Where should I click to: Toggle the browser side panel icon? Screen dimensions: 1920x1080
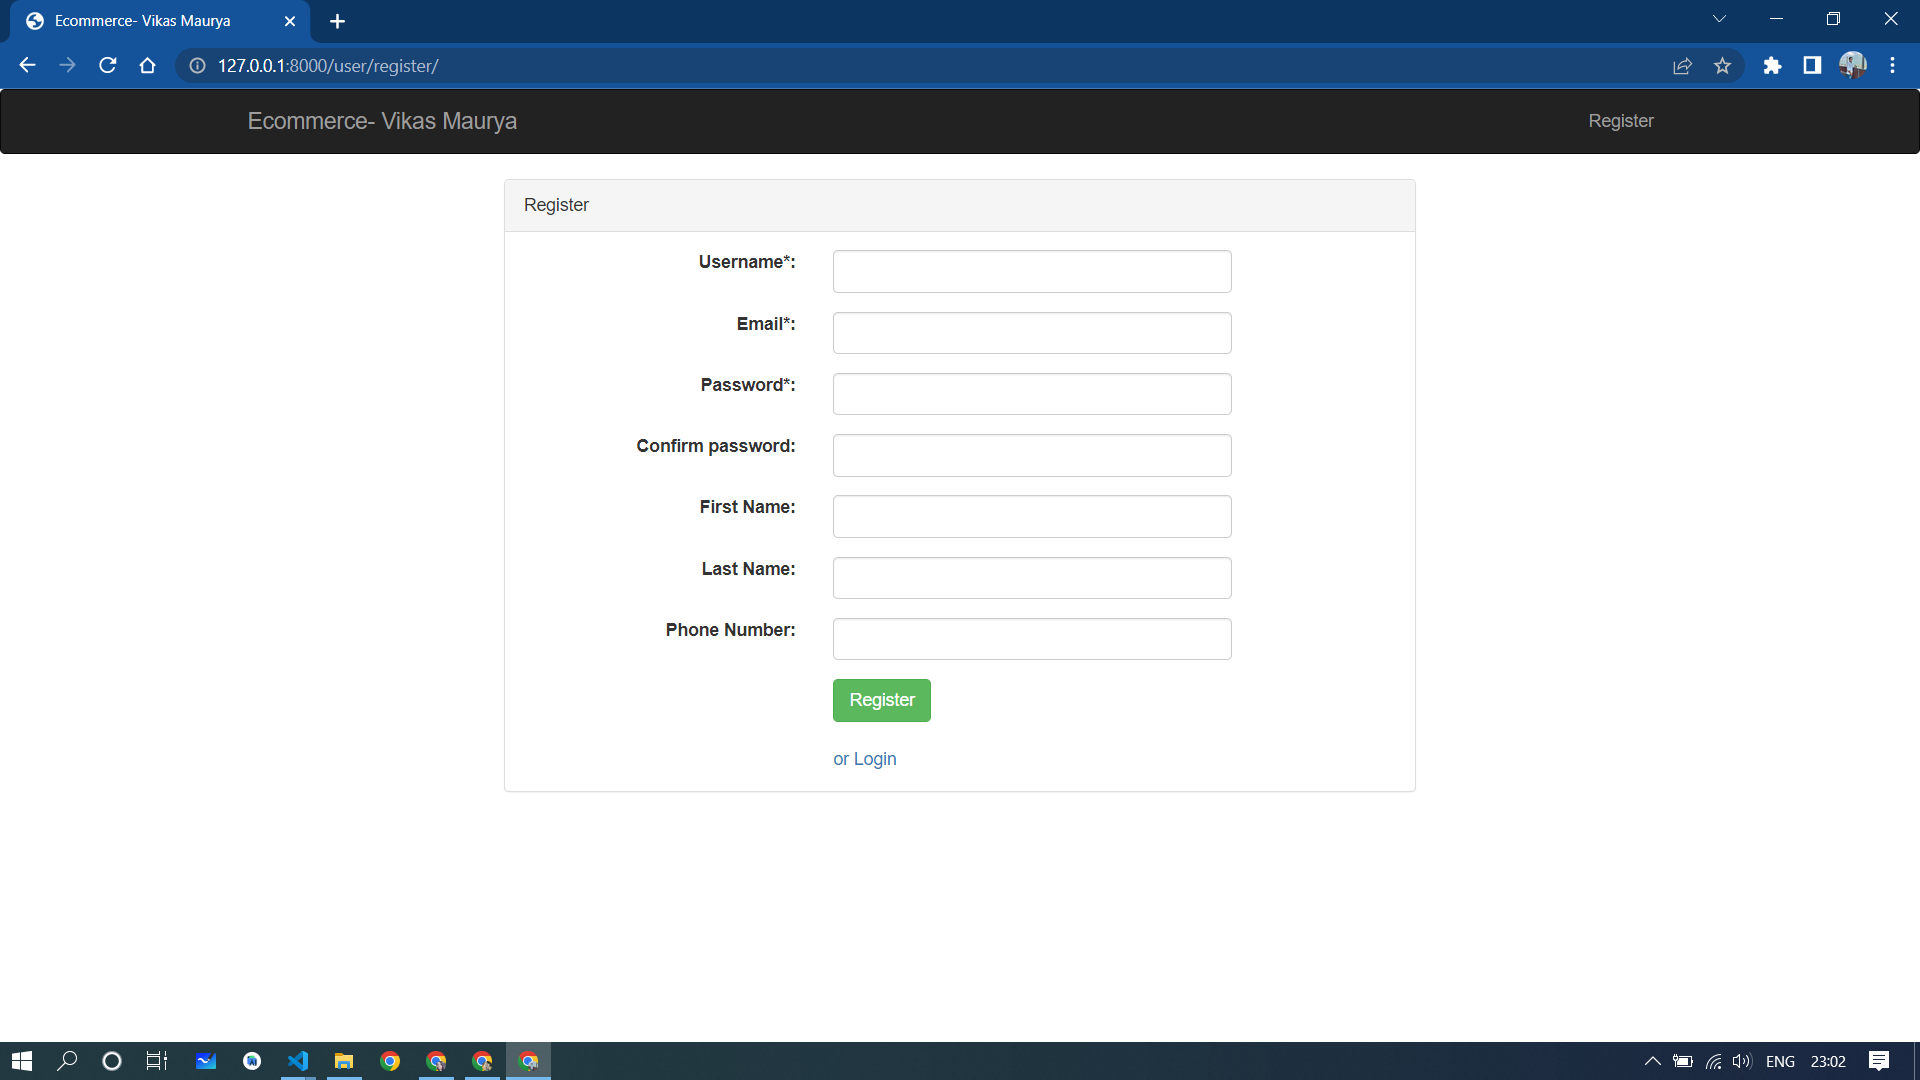click(x=1812, y=65)
